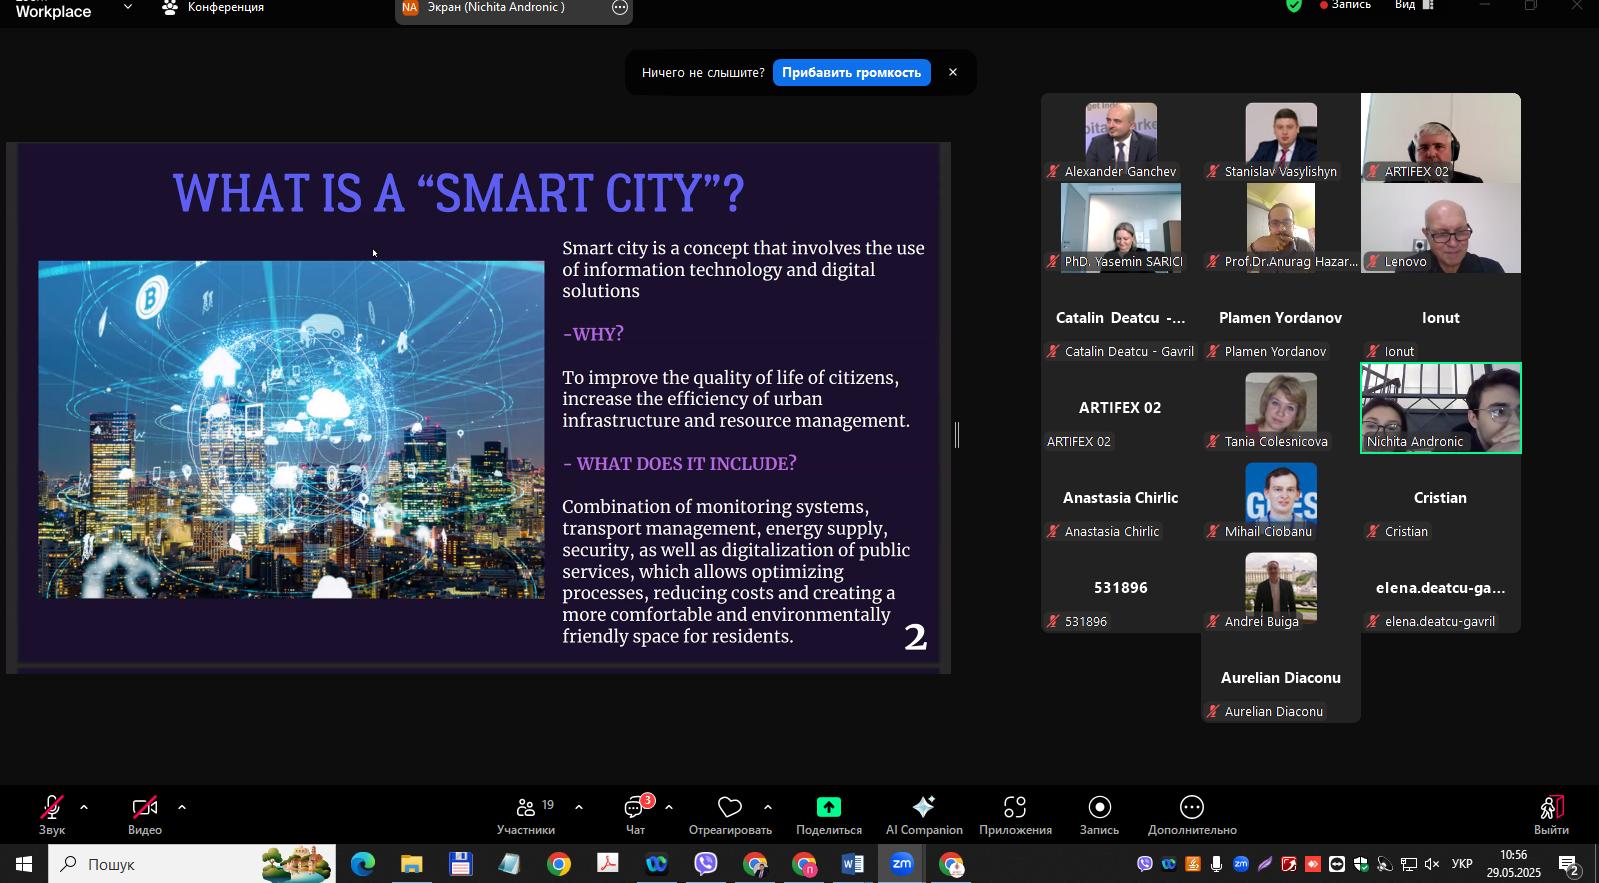Image resolution: width=1599 pixels, height=883 pixels.
Task: Open Microsoft Word from the taskbar
Action: point(852,864)
